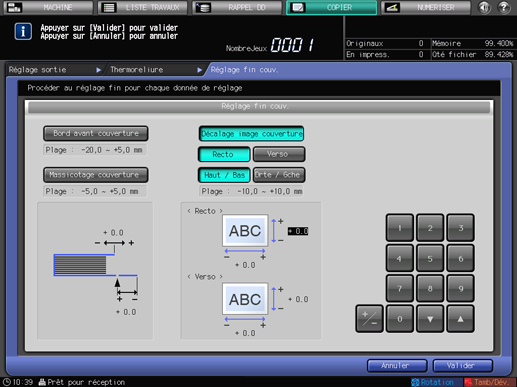
Task: Click Qté fichier 89.428% value
Action: 499,54
